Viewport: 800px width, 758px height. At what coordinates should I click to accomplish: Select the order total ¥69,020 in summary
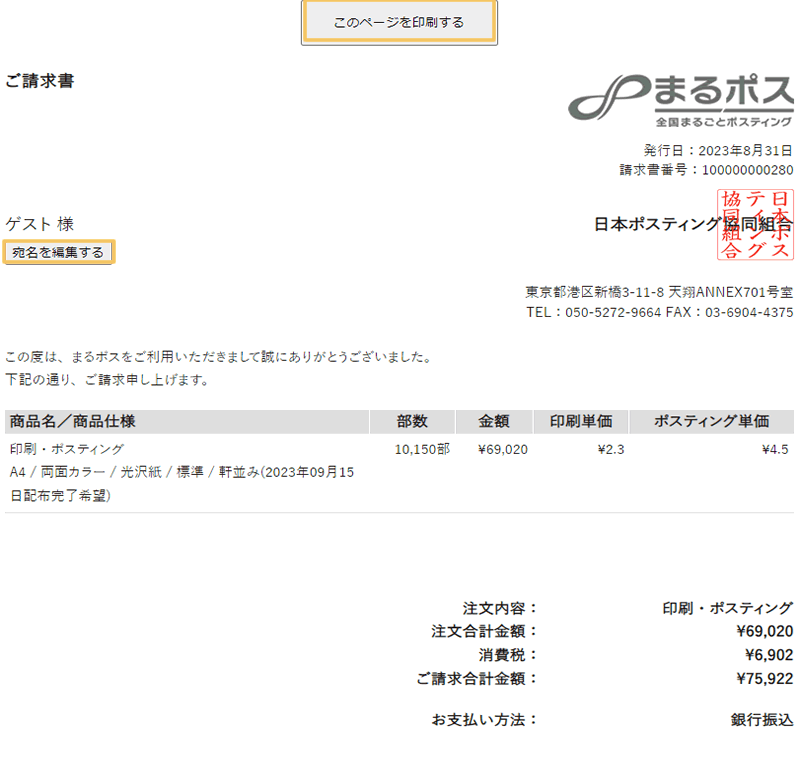point(765,631)
